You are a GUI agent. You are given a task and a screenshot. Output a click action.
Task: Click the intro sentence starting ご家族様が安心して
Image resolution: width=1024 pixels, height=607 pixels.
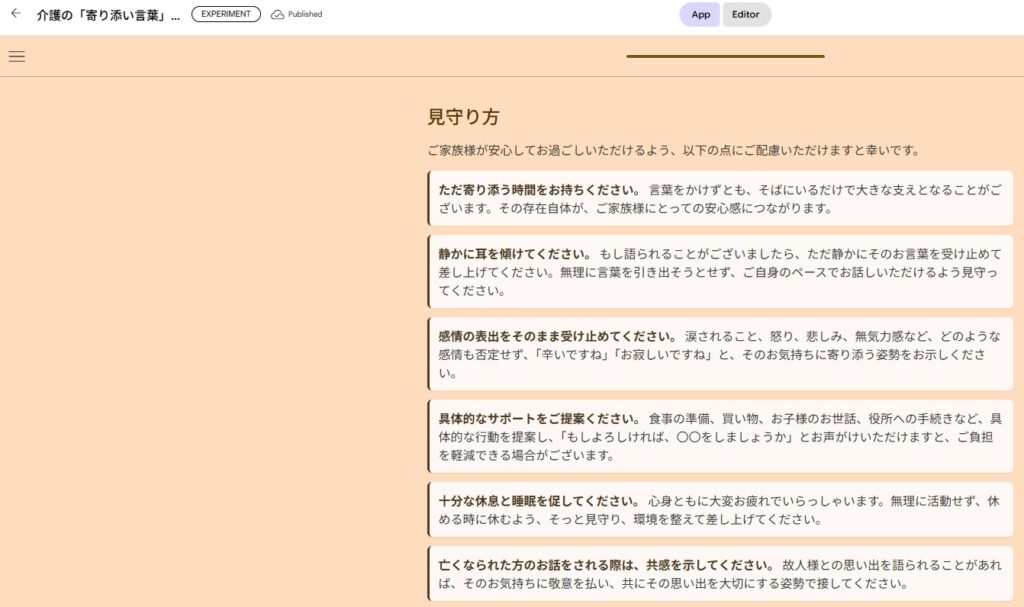click(672, 151)
